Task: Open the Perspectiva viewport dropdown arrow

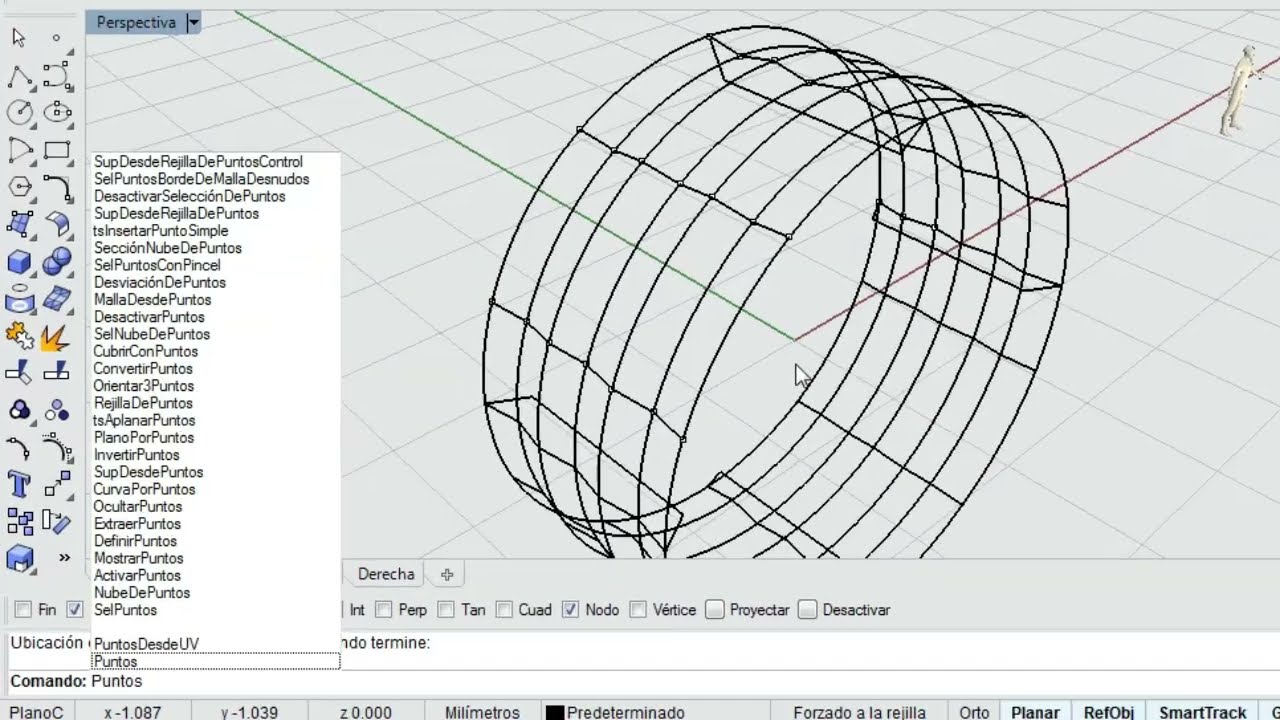Action: pyautogui.click(x=193, y=22)
